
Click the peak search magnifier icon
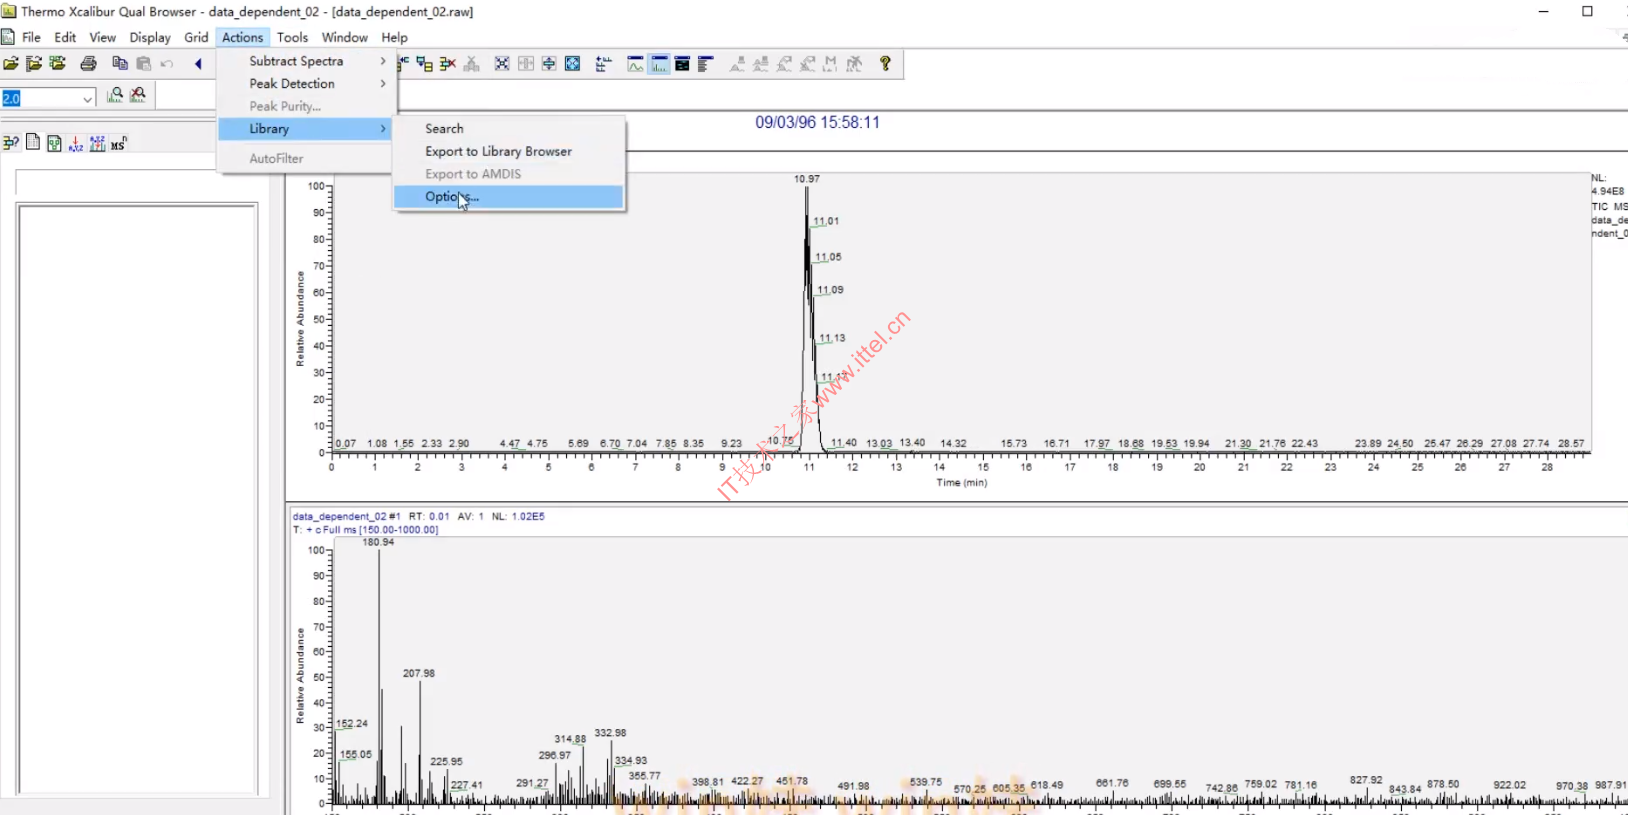point(115,95)
